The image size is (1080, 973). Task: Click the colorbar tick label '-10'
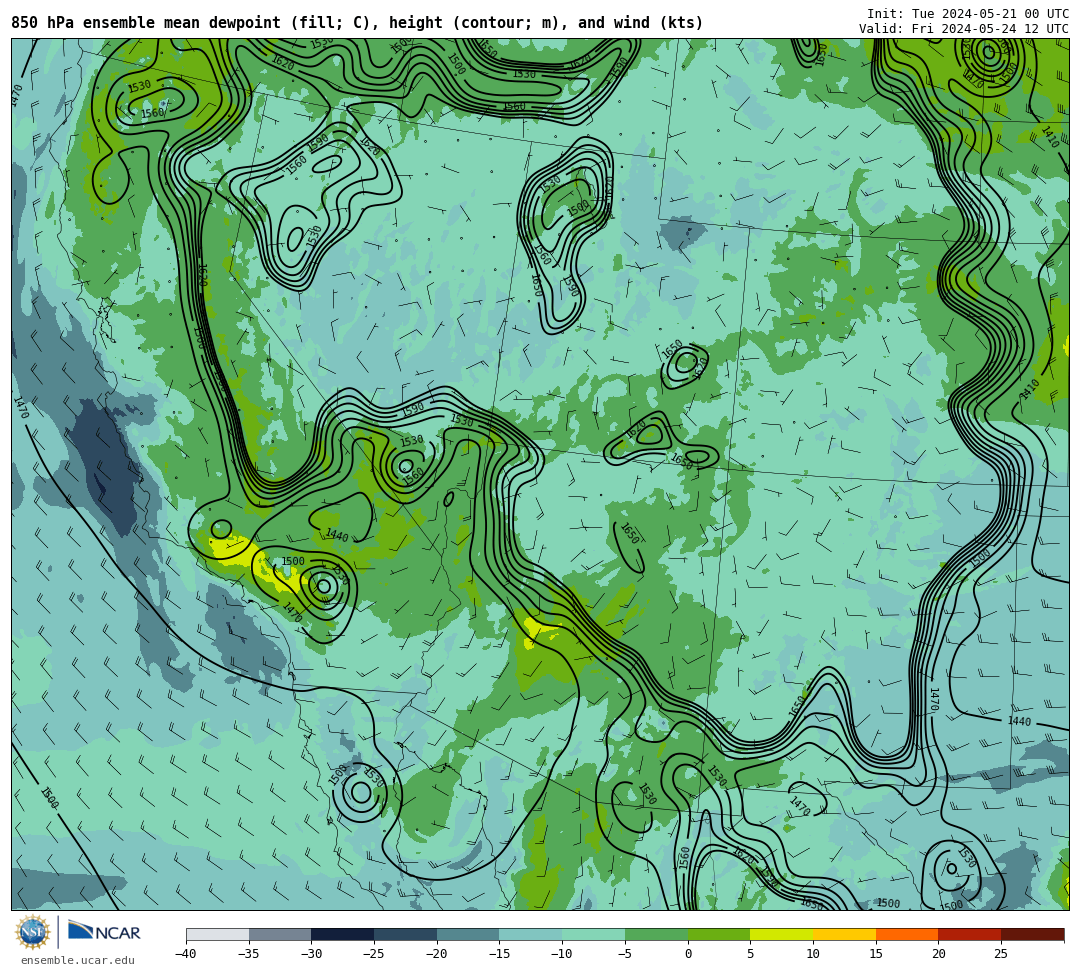(x=561, y=954)
